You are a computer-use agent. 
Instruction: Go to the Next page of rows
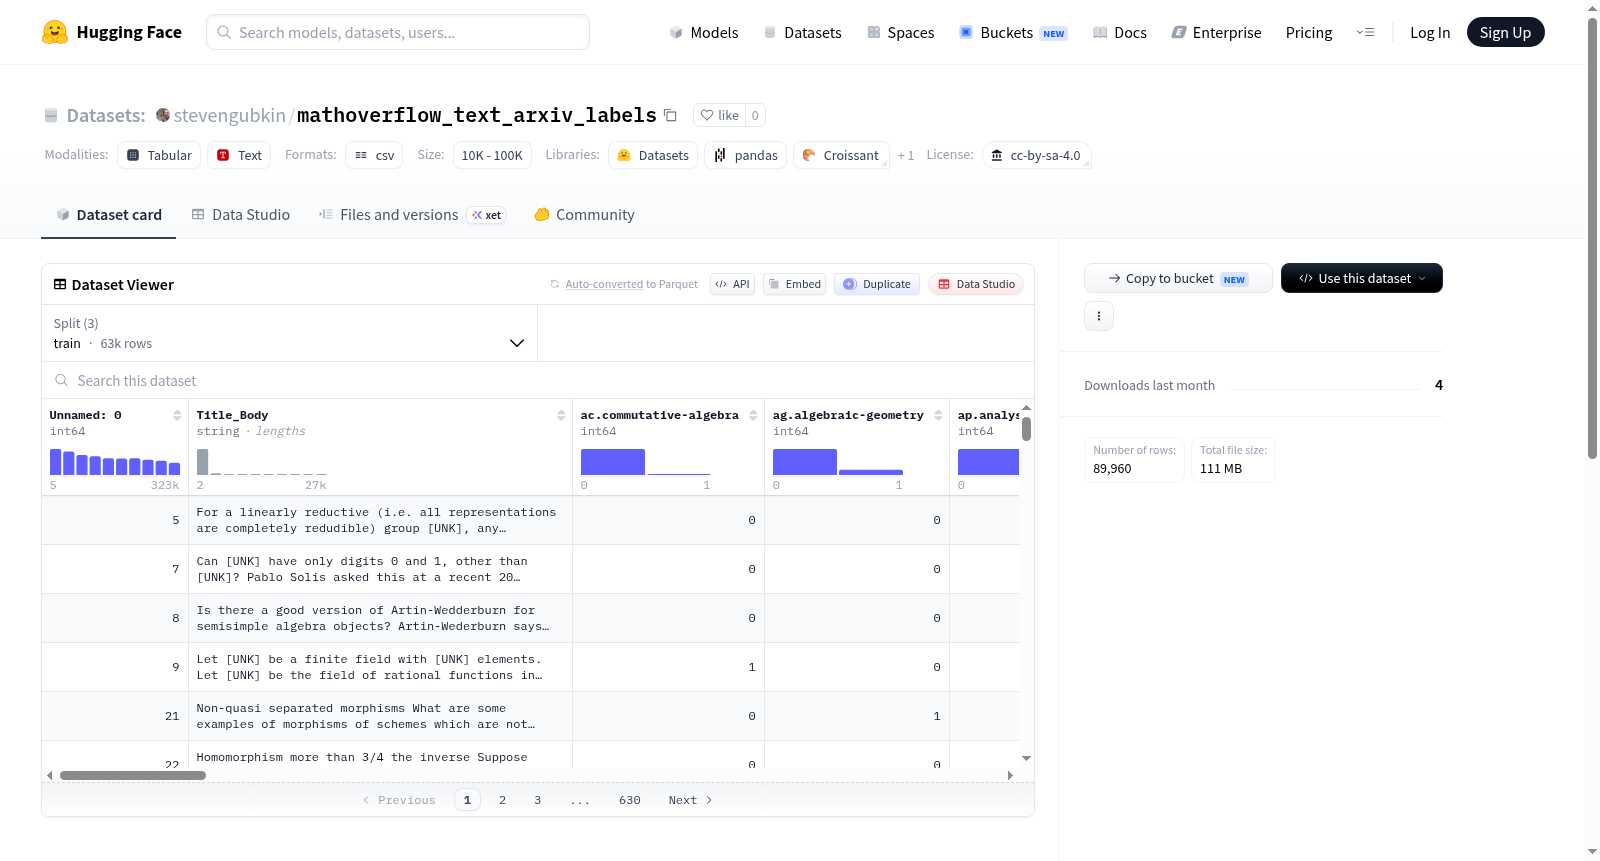pos(690,800)
